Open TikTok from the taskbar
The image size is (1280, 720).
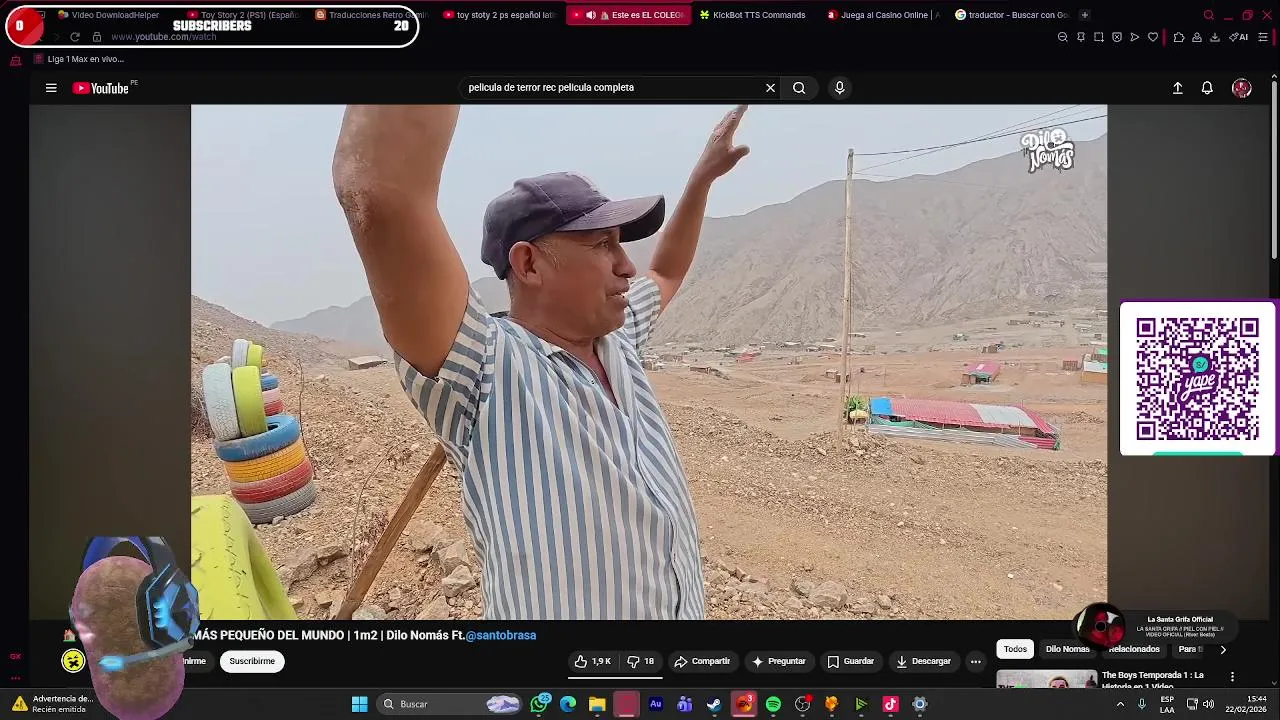tap(890, 704)
